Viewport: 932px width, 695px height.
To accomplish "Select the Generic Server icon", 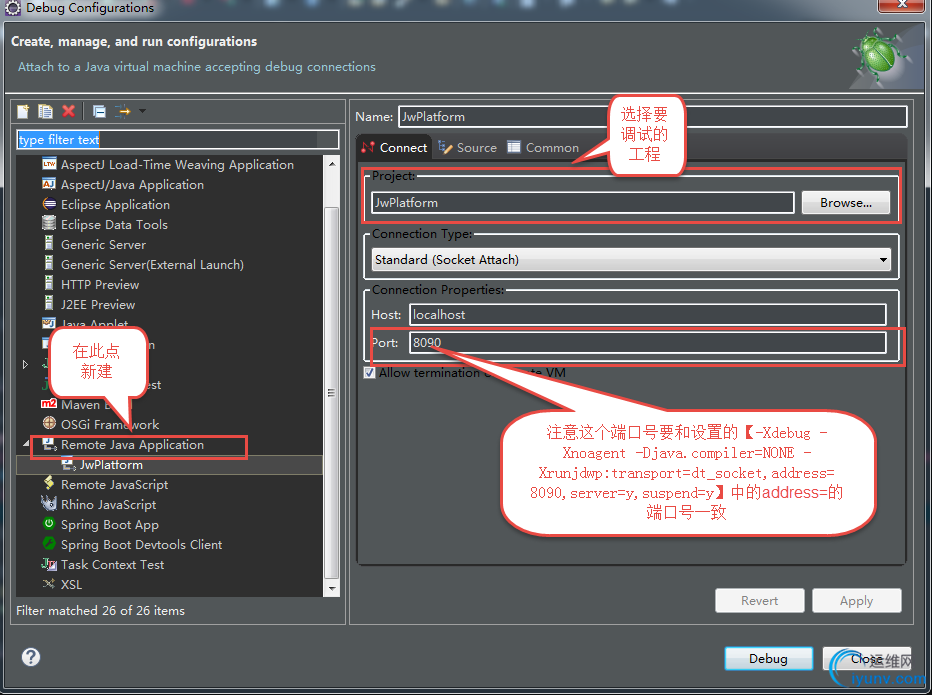I will coord(49,244).
